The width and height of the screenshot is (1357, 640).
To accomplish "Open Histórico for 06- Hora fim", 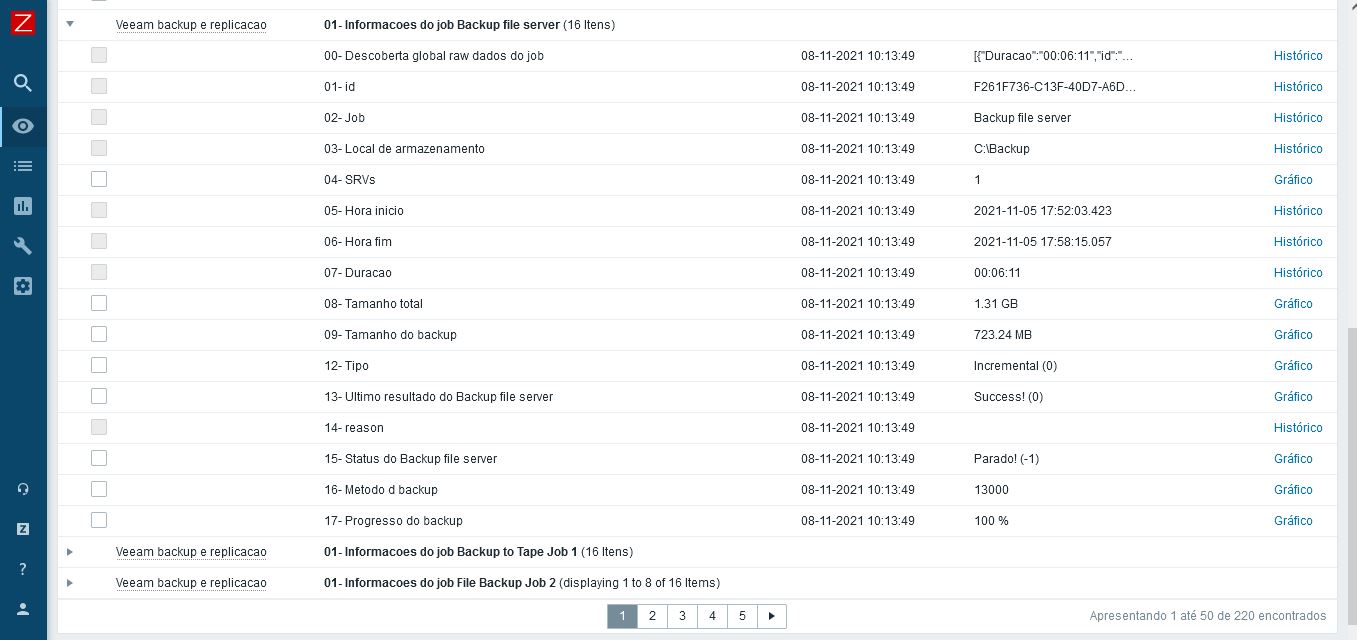I will [1298, 242].
